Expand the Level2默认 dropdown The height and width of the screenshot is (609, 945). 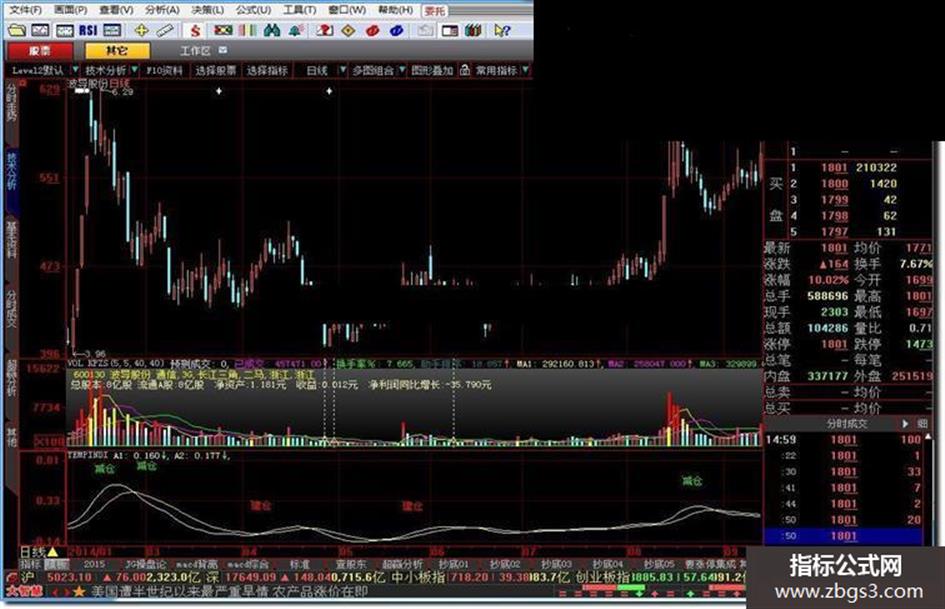[x=76, y=70]
